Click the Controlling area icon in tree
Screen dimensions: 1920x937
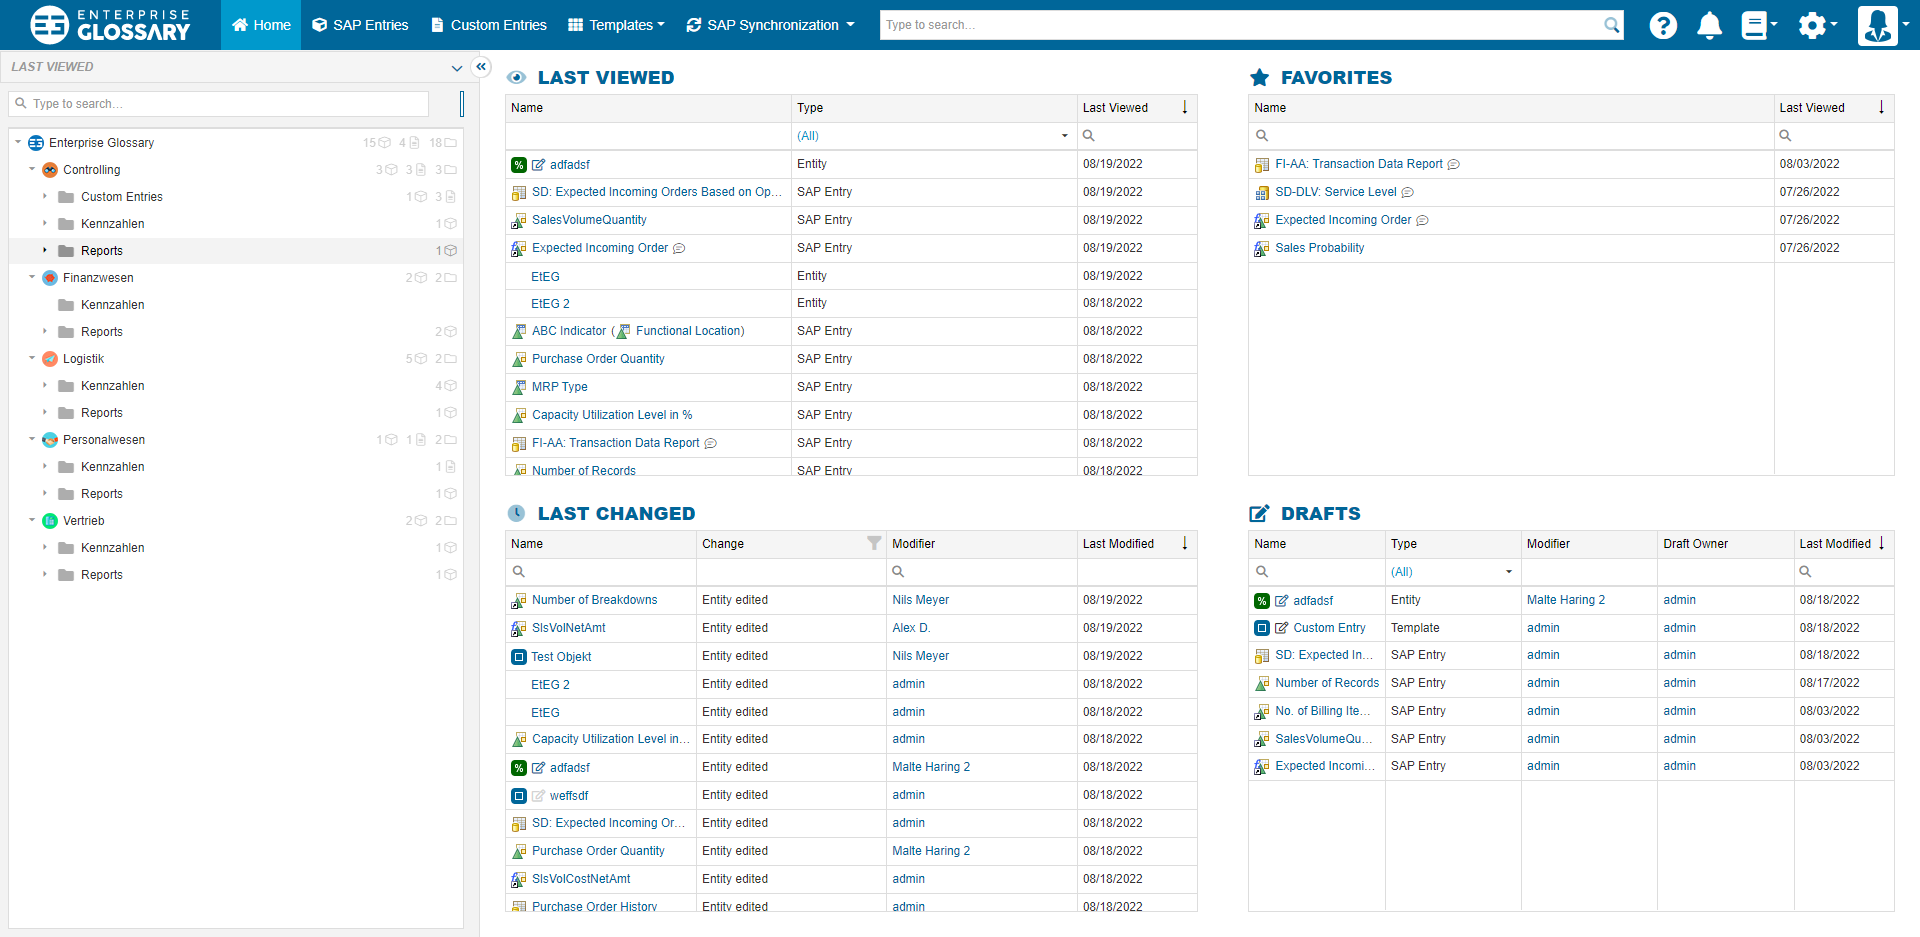click(x=50, y=170)
